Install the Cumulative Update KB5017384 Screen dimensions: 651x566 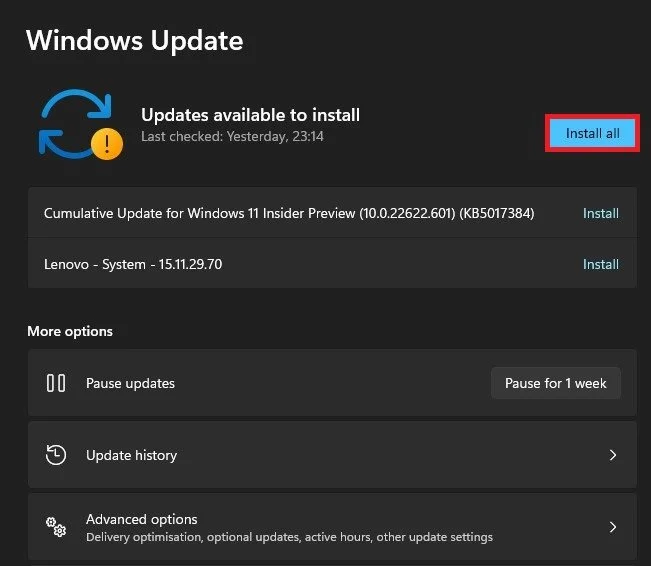[x=601, y=213]
